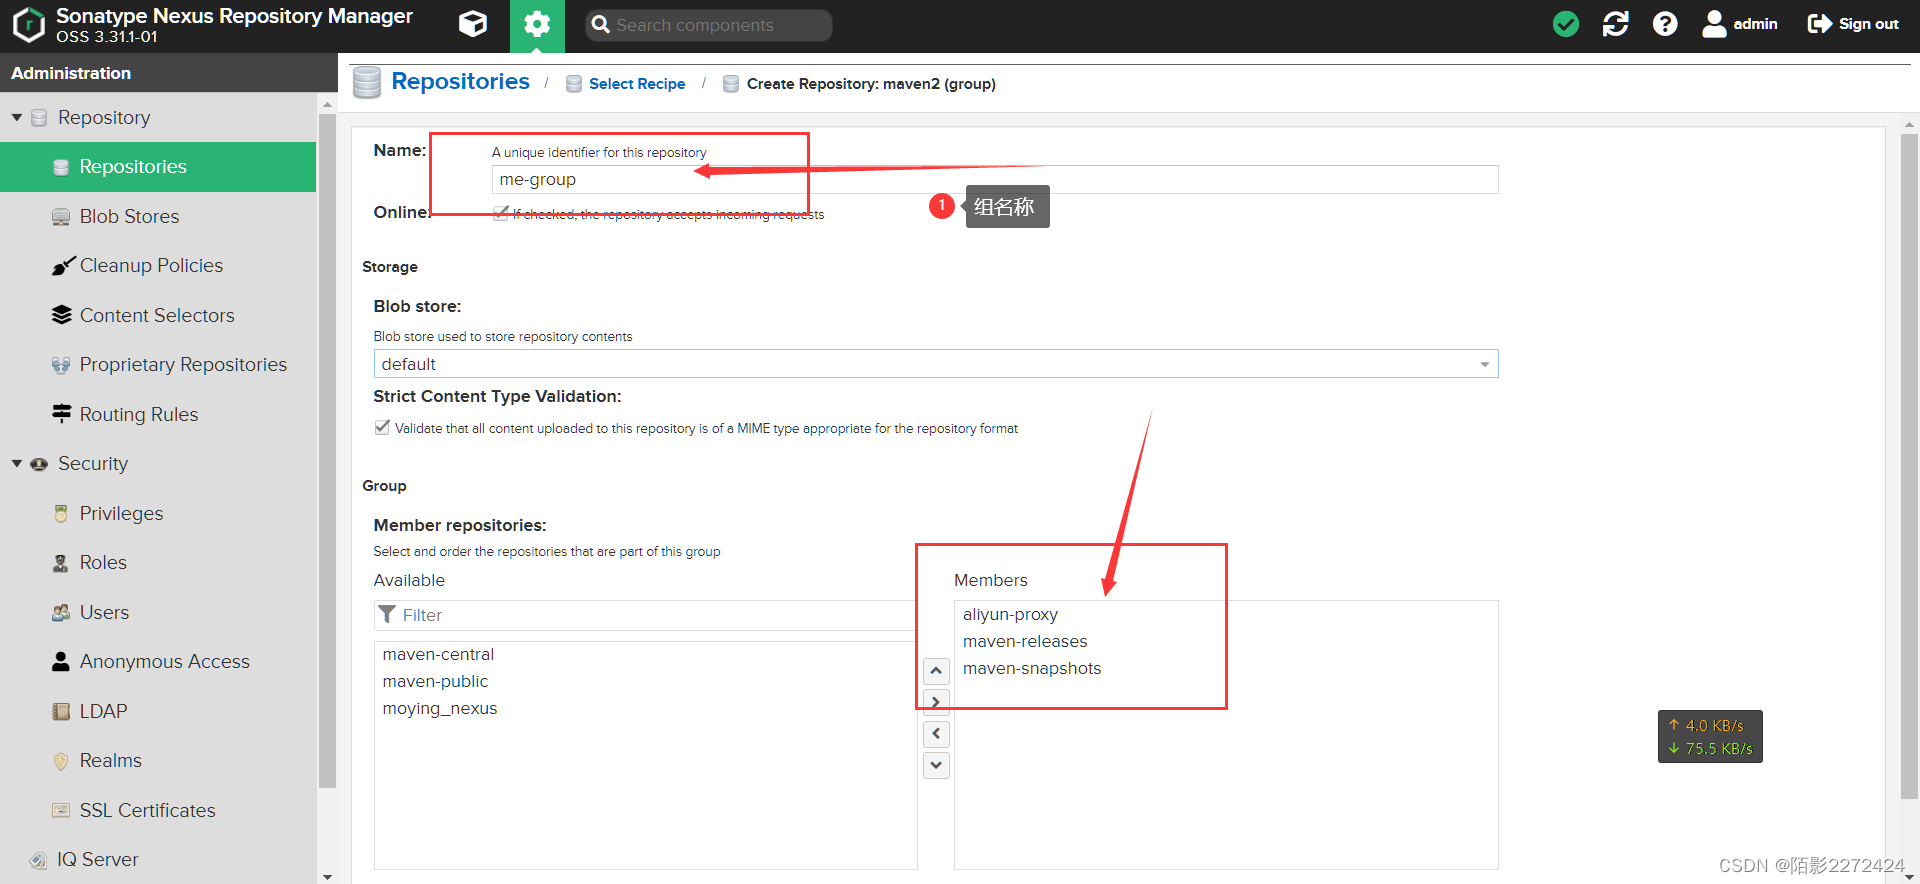
Task: Click the Repositories breadcrumb link
Action: point(460,81)
